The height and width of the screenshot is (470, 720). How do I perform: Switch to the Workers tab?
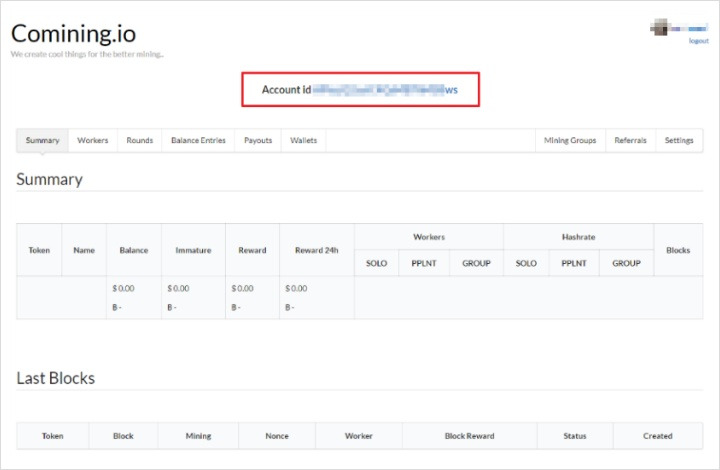[93, 140]
